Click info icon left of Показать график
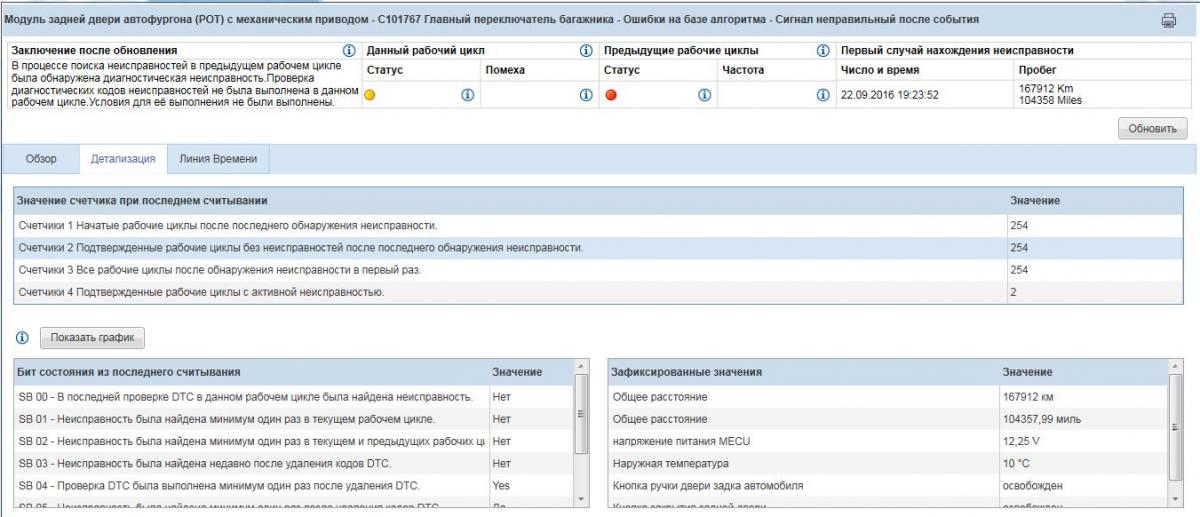This screenshot has height=517, width=1200. 22,337
